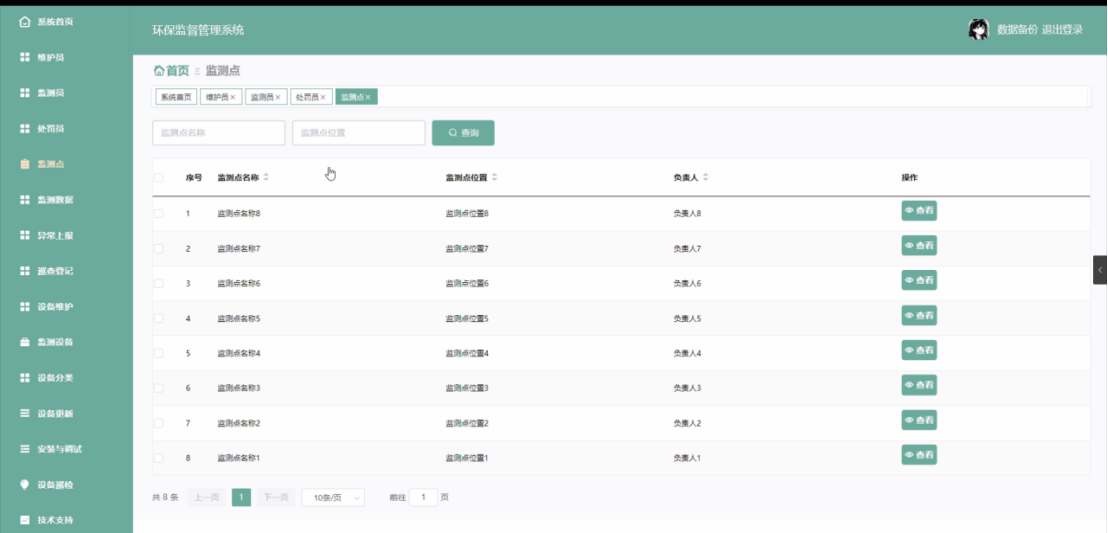Check the box for row 监测点名称8

[x=158, y=213]
